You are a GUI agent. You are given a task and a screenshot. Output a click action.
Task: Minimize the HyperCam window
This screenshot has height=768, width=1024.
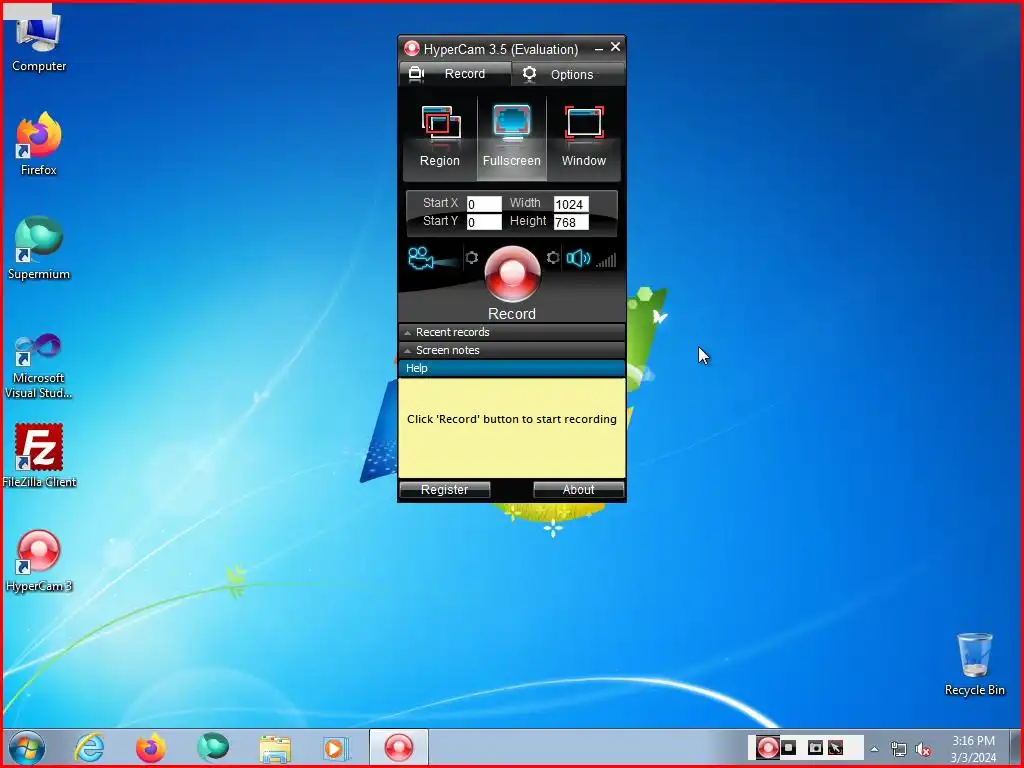click(599, 48)
